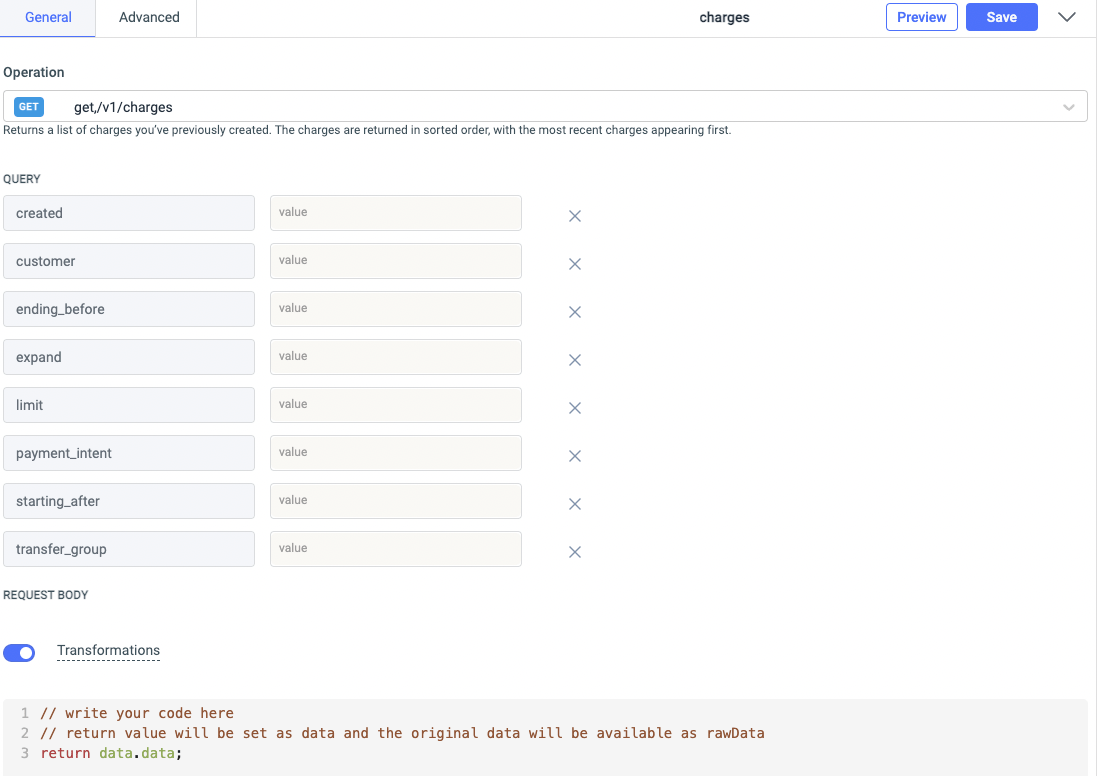Open the Transformations link
This screenshot has height=776, width=1097.
pos(108,650)
